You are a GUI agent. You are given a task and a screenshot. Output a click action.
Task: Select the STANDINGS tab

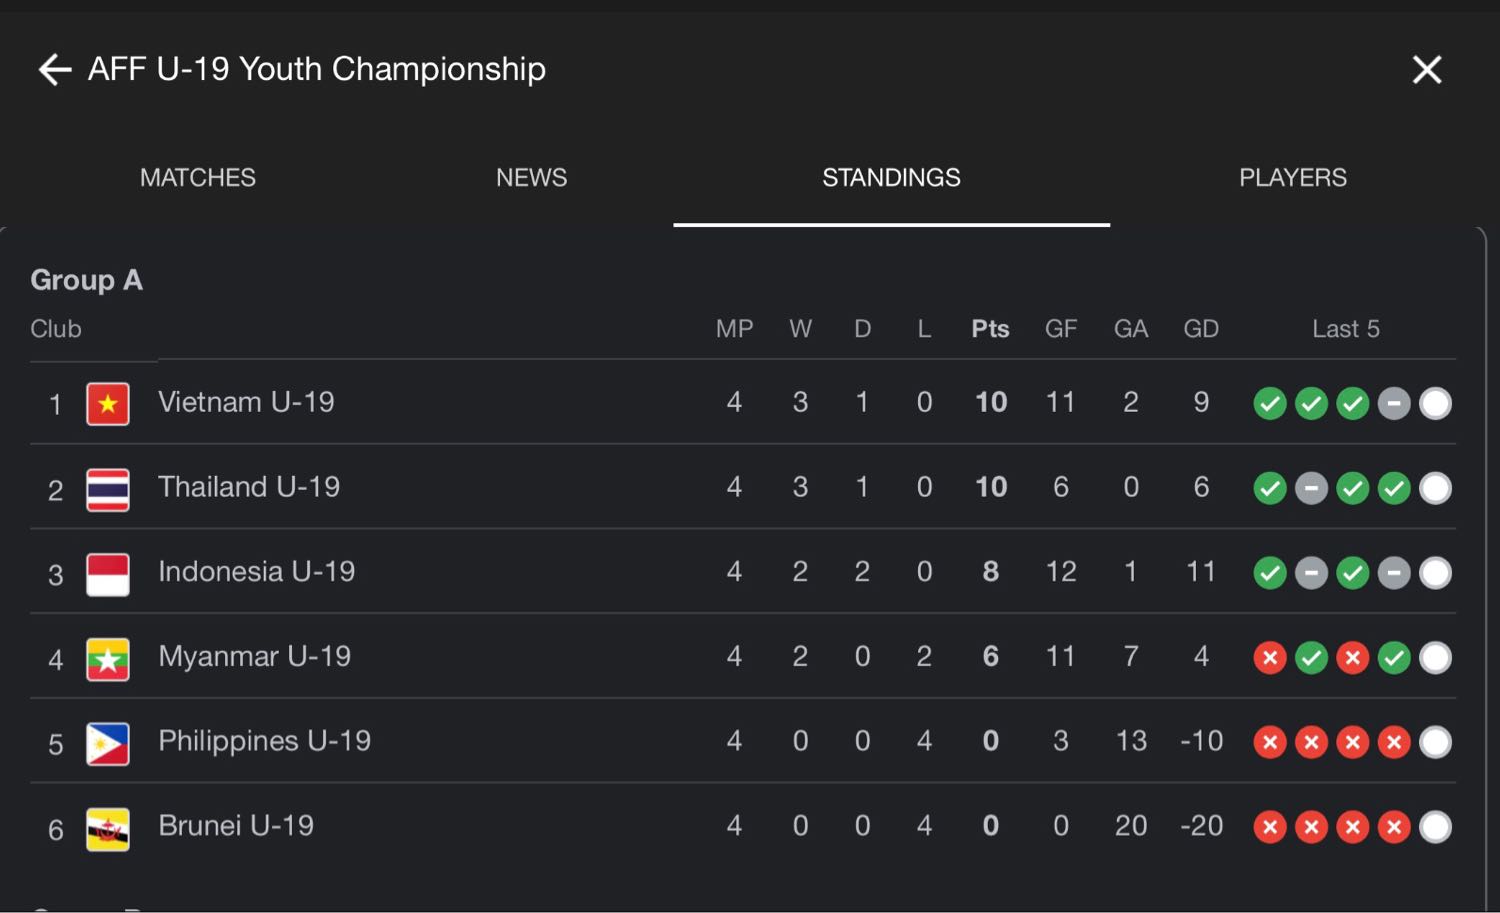pos(891,178)
